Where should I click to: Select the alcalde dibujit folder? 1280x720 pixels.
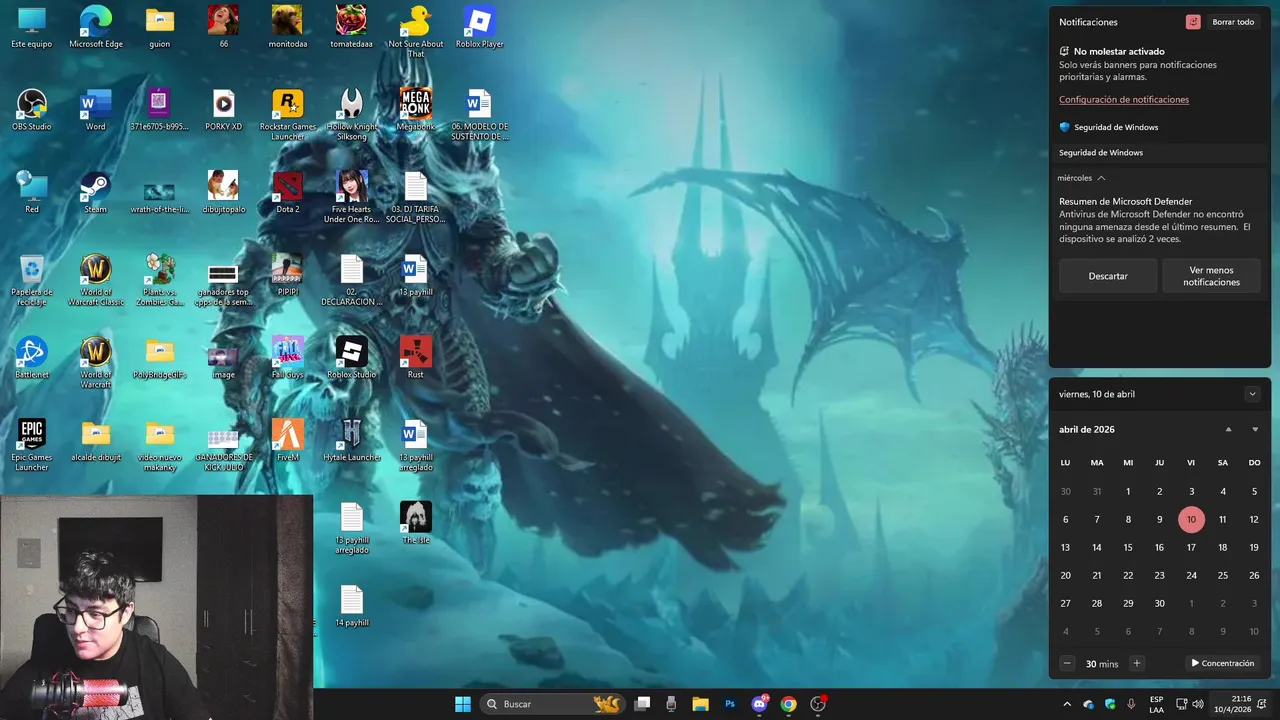click(96, 440)
